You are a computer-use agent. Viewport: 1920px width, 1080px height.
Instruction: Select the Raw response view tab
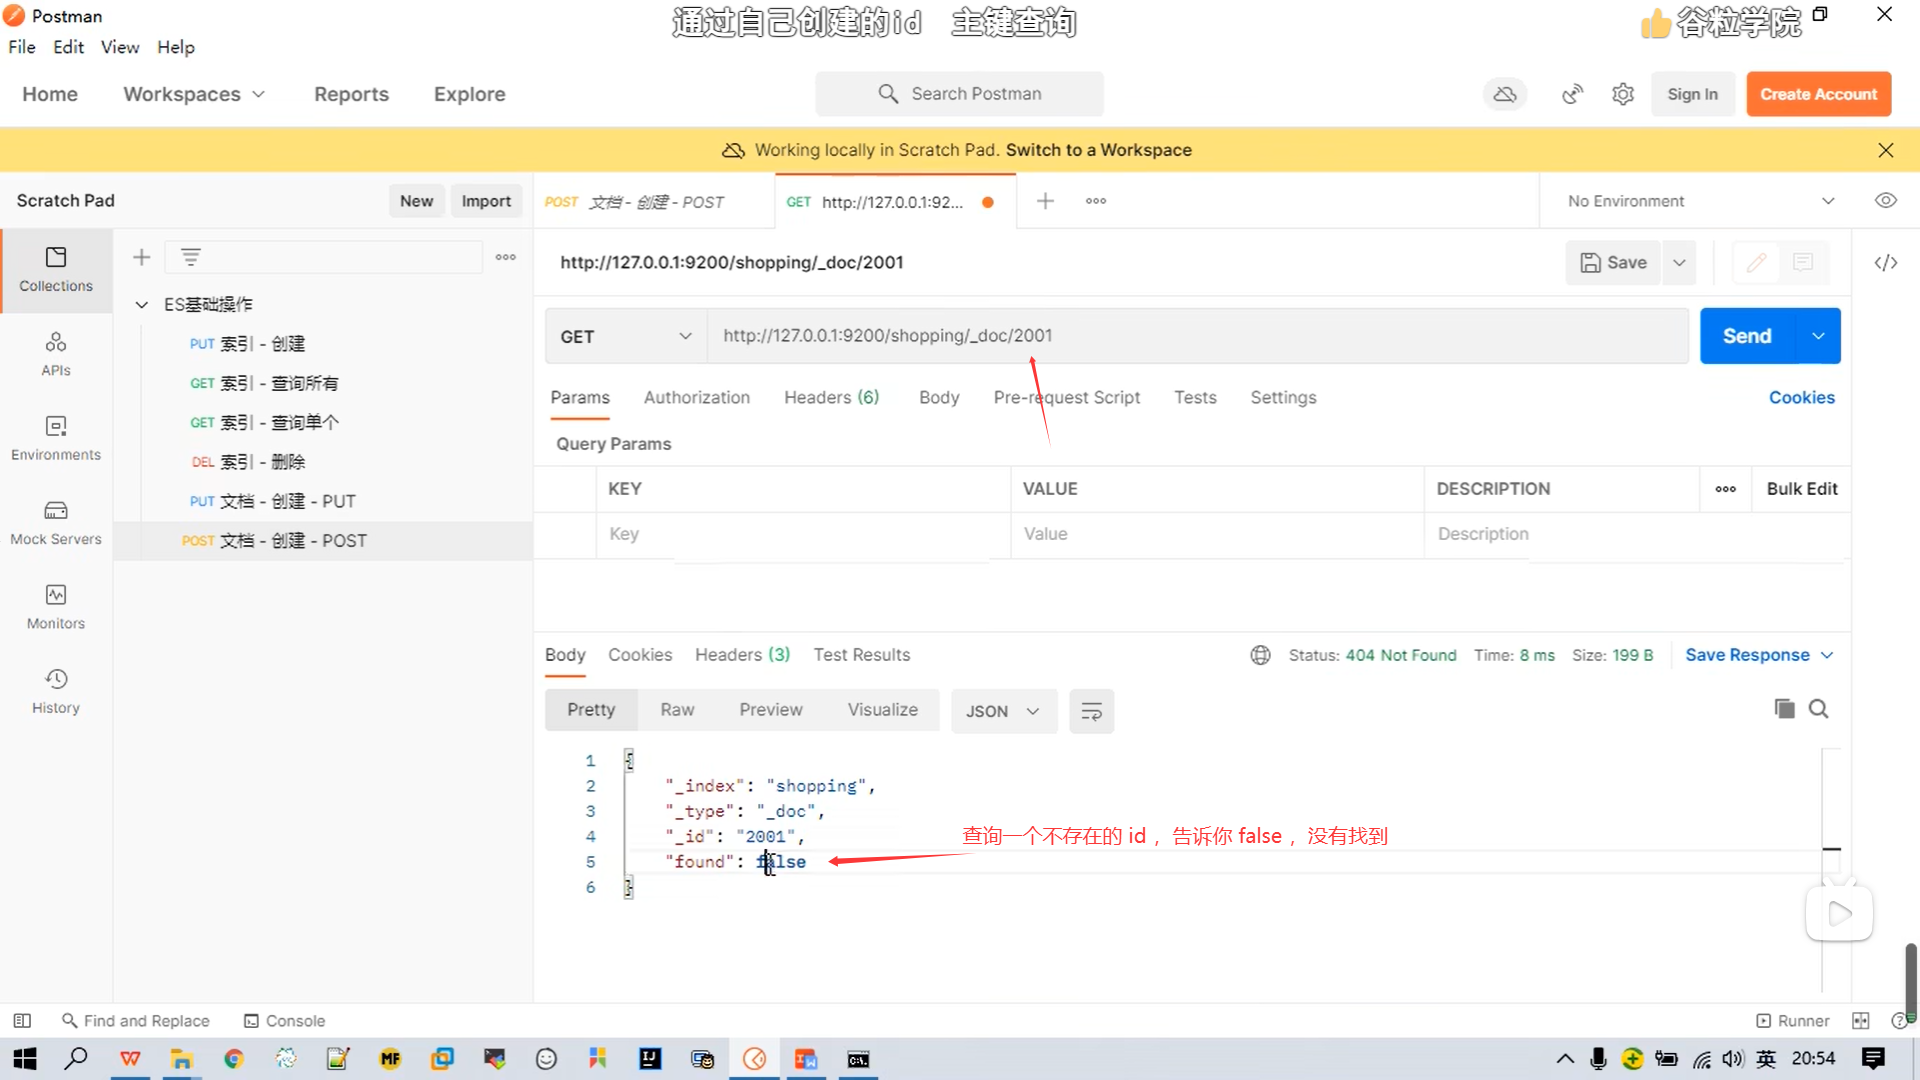point(677,709)
